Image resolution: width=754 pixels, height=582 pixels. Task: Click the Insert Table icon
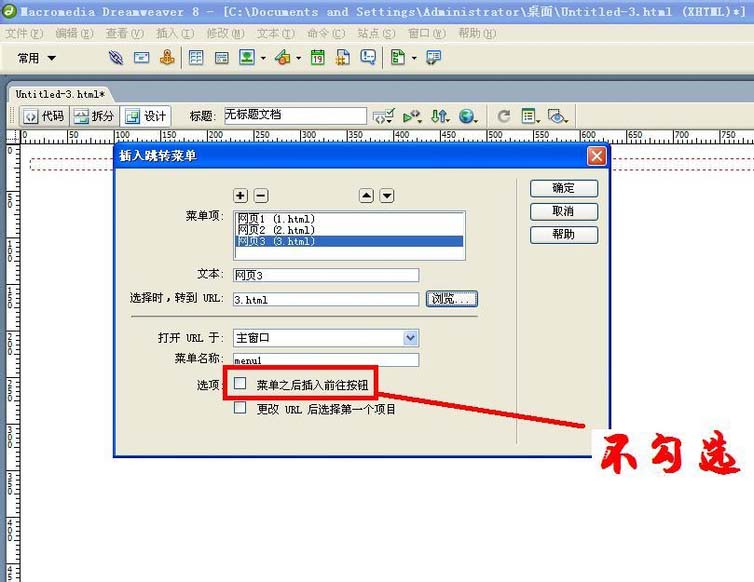pyautogui.click(x=196, y=58)
